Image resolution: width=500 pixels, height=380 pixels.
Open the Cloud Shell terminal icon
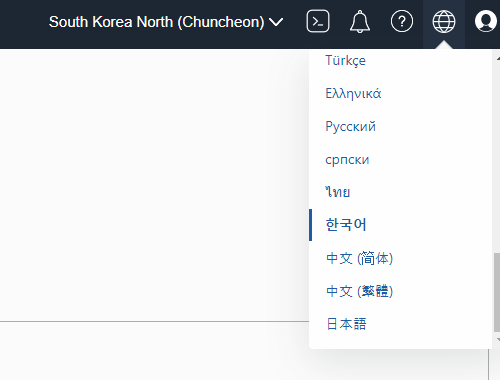point(318,22)
